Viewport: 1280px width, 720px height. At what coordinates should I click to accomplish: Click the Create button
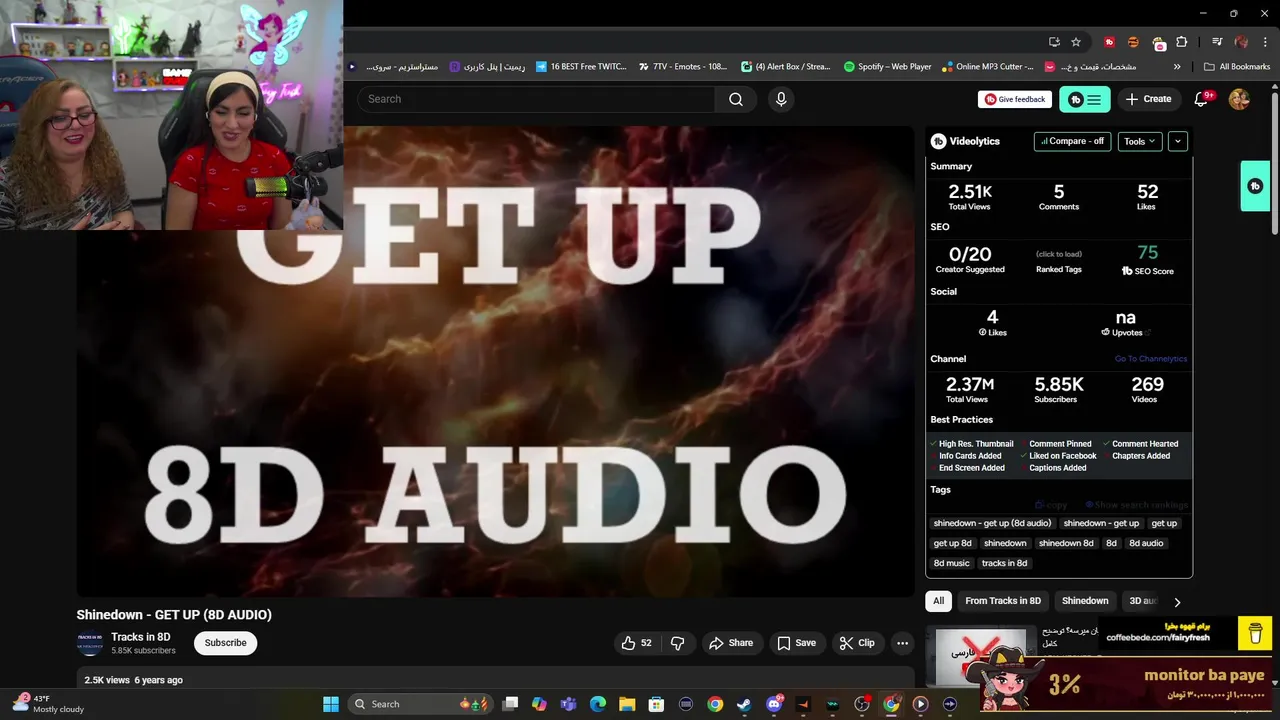coord(1148,99)
